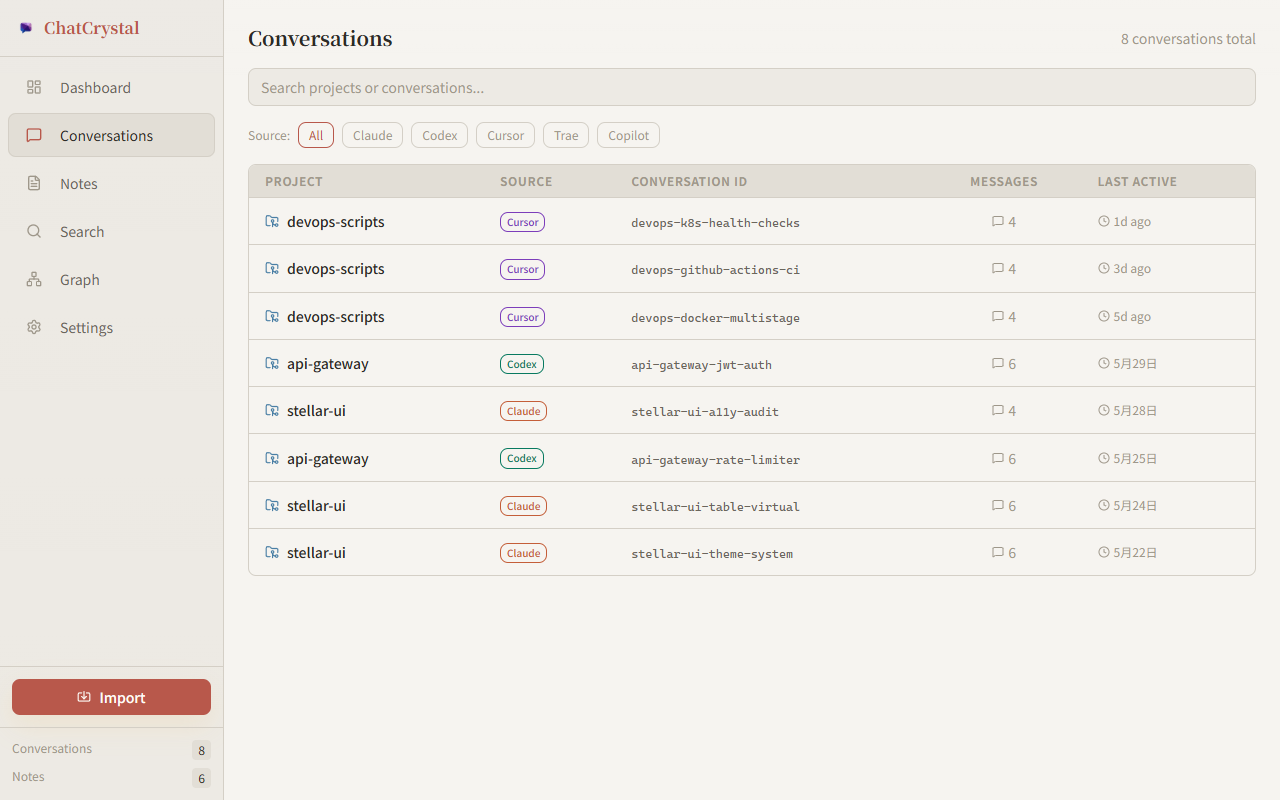Click message count icon for api-gateway-jwt-auth
Screen dimensions: 1280x800
(997, 364)
